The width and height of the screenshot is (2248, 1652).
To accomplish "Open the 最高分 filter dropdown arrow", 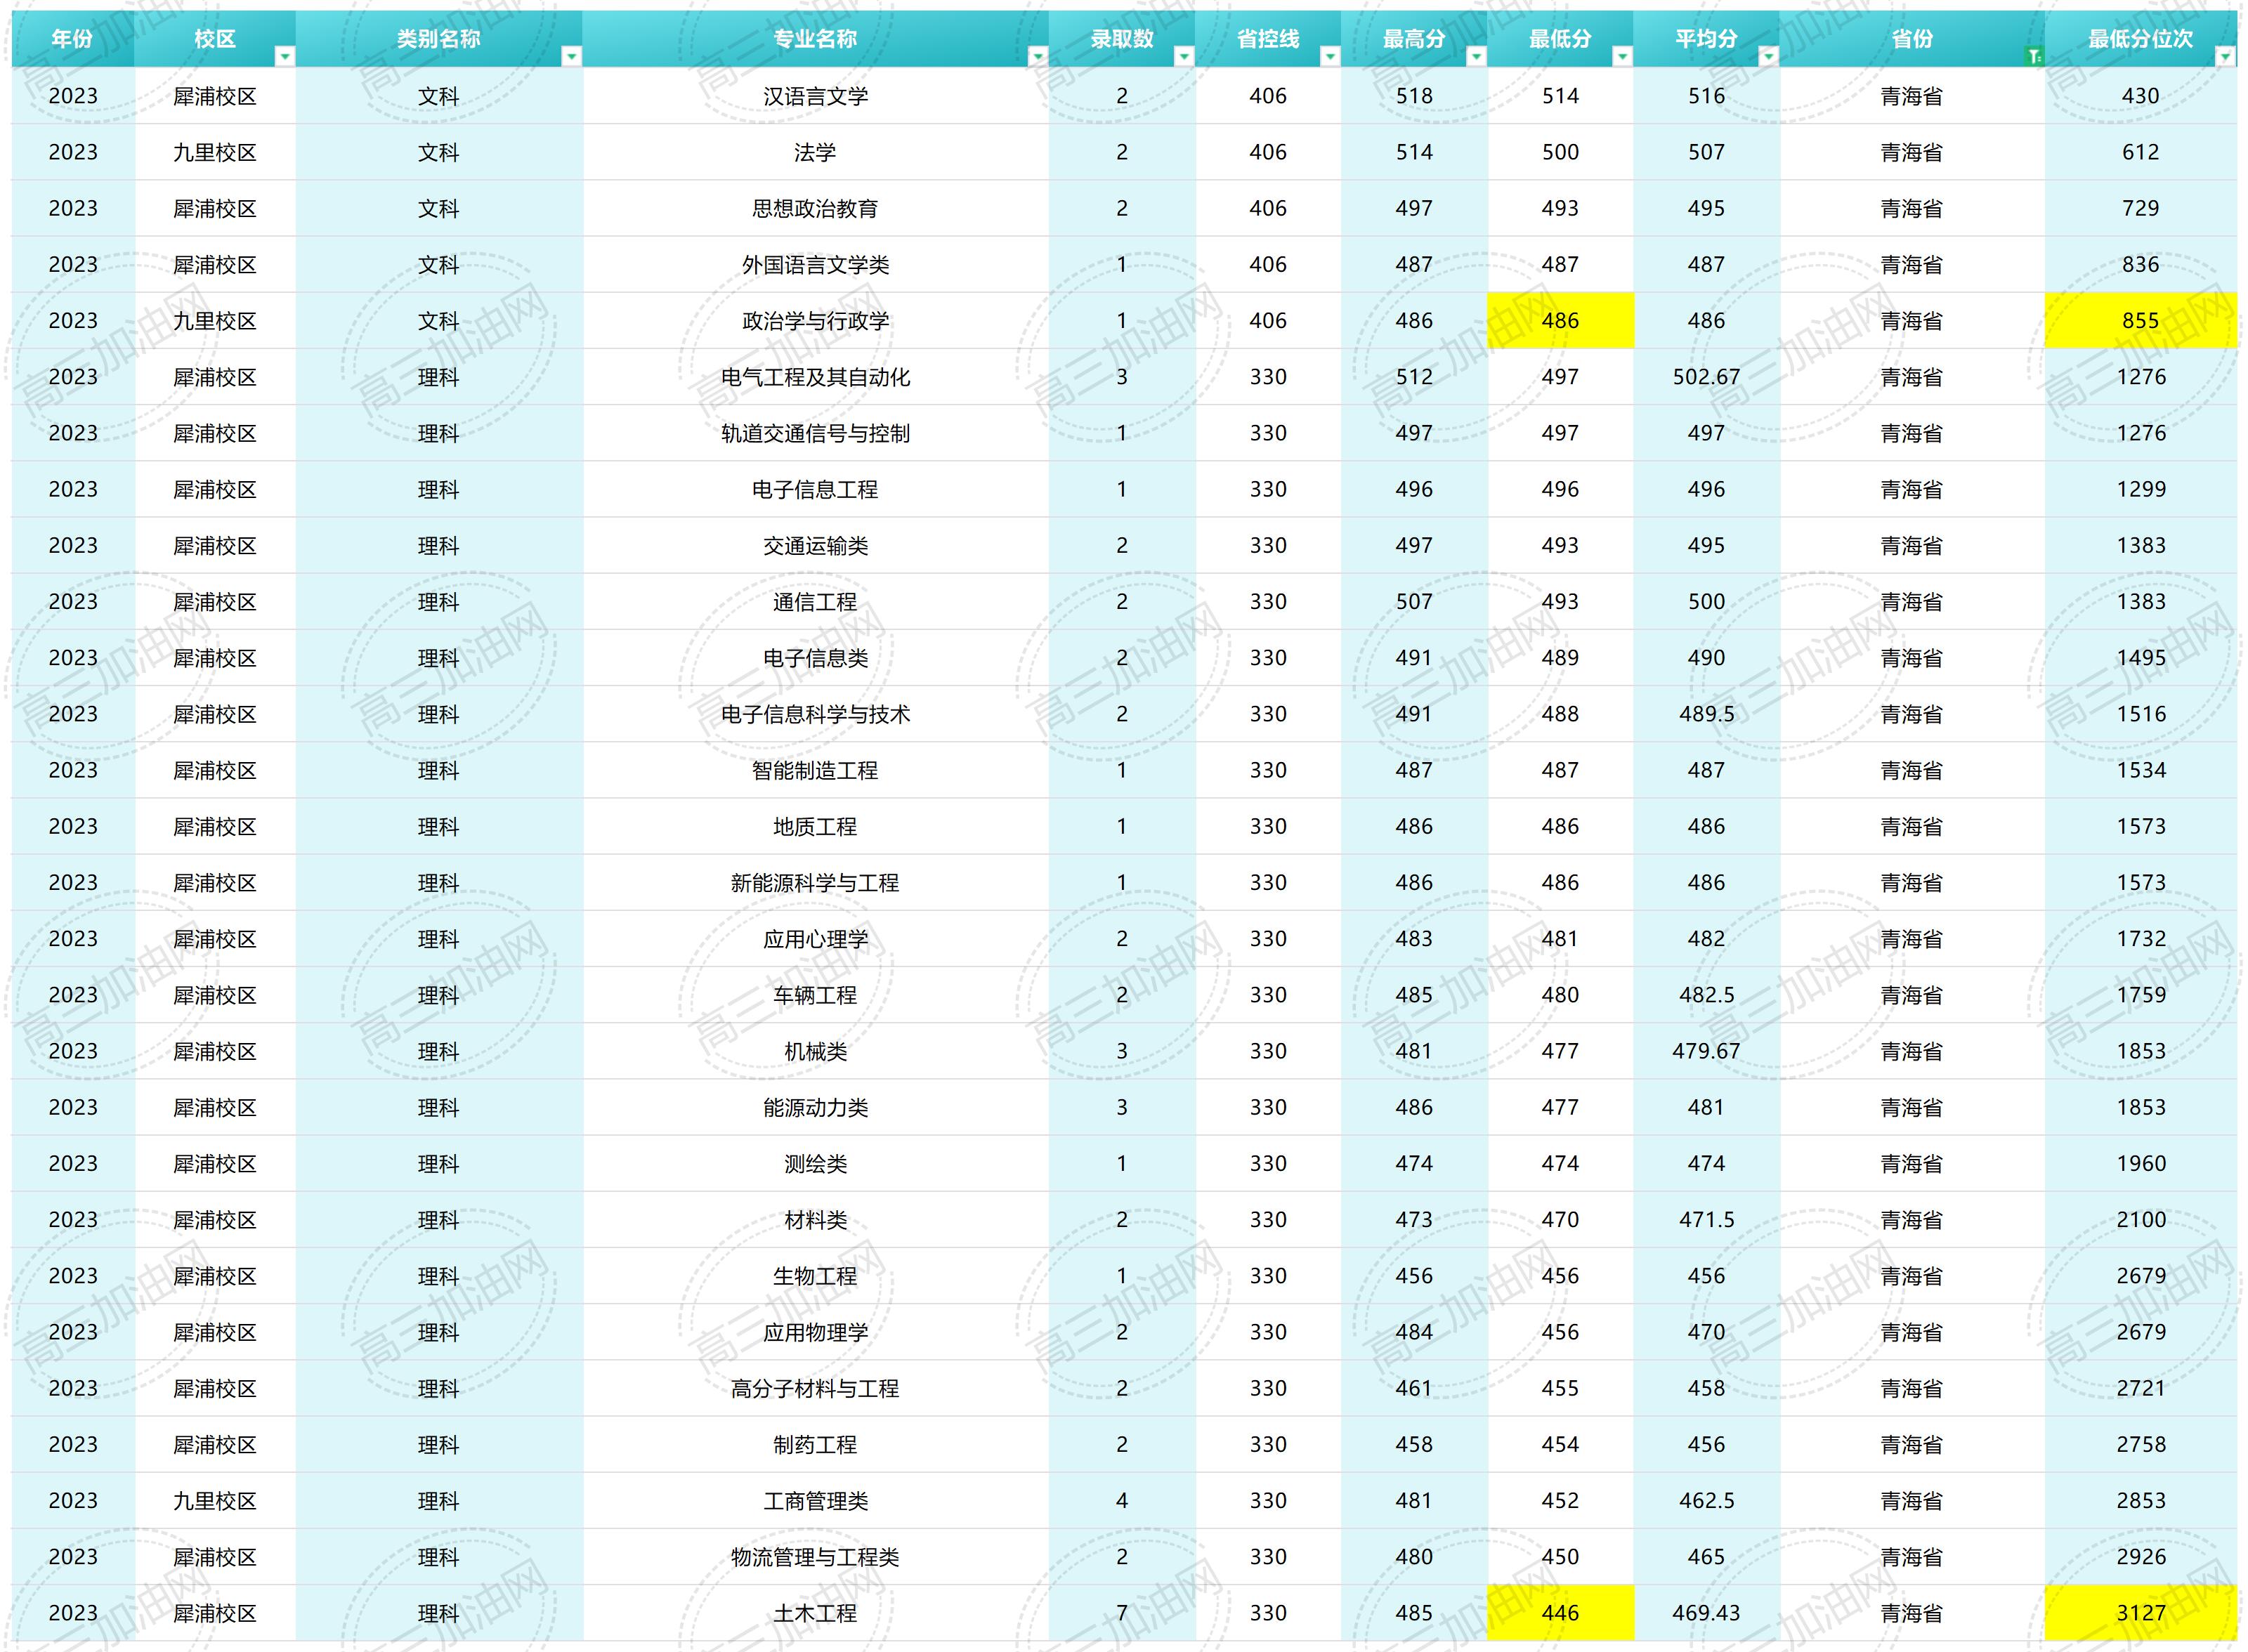I will click(1476, 57).
